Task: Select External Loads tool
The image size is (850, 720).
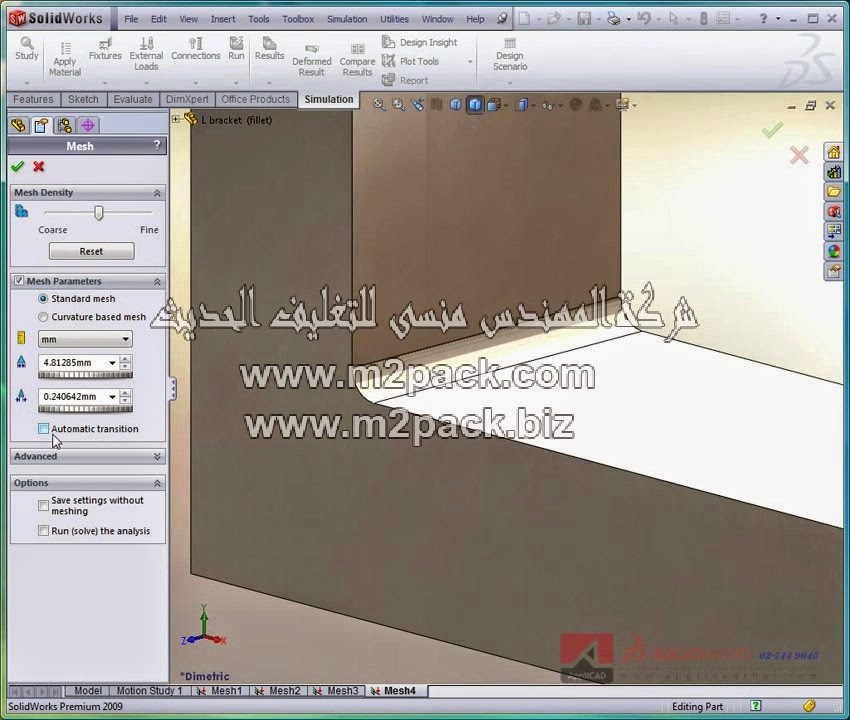Action: coord(146,54)
